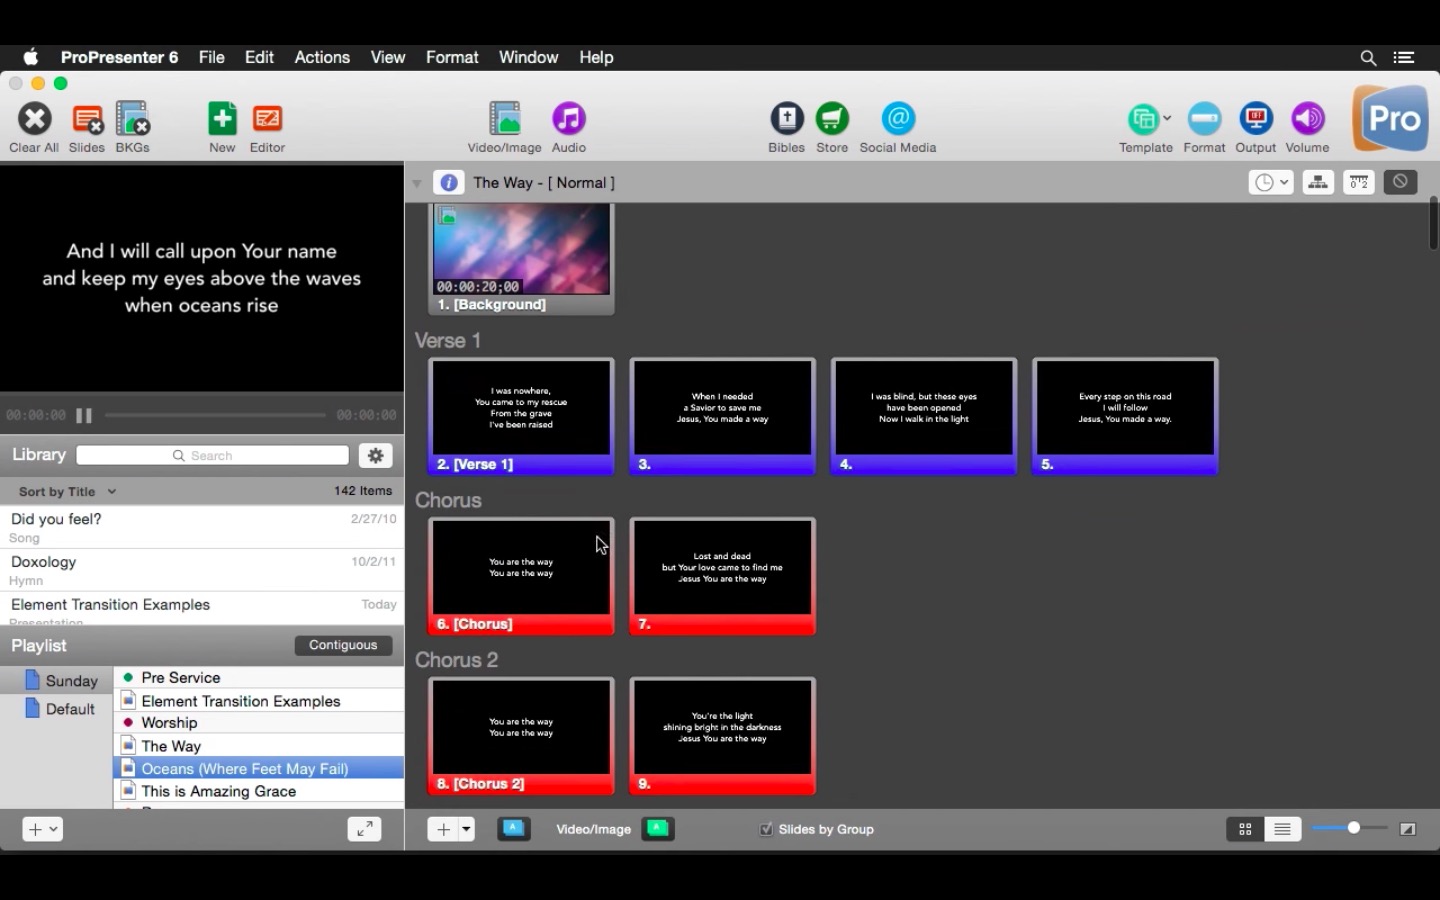
Task: Add a new slide with plus button
Action: (x=443, y=829)
